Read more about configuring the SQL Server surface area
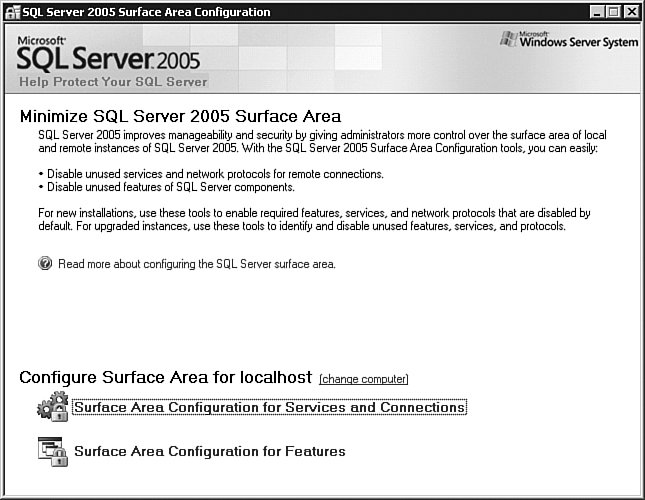Image resolution: width=645 pixels, height=500 pixels. pos(197,264)
